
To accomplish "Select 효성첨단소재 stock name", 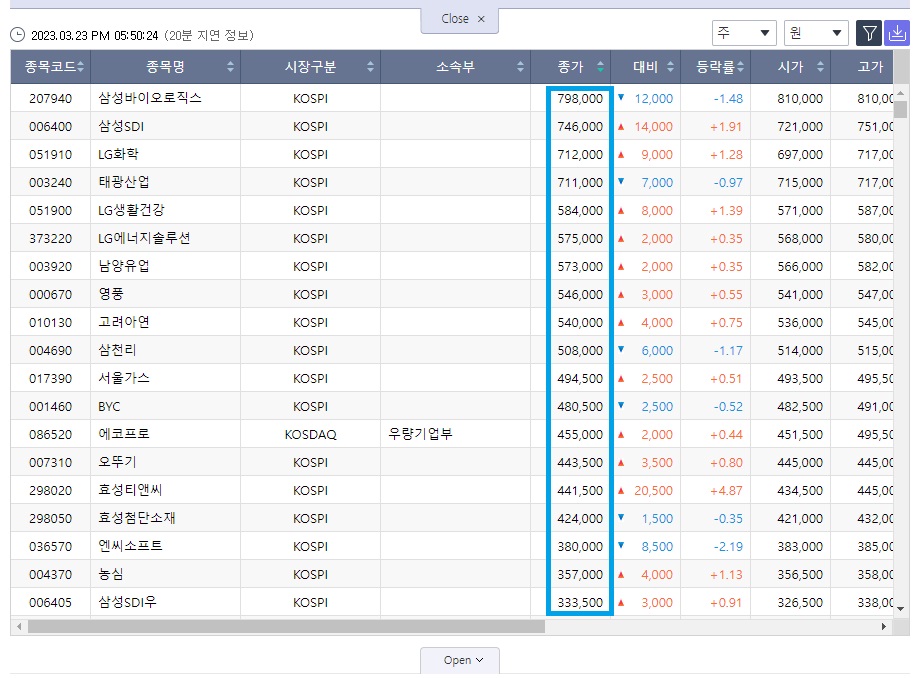I will click(136, 518).
